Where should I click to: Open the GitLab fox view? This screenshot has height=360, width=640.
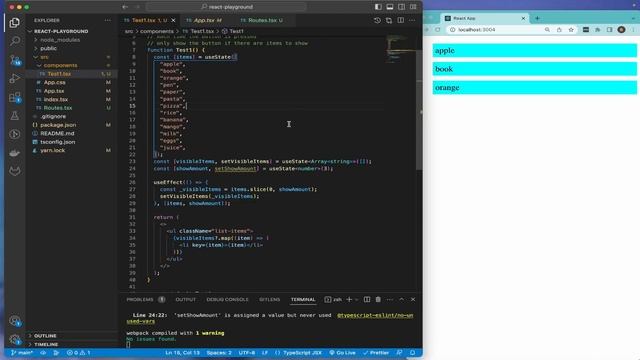pyautogui.click(x=15, y=171)
